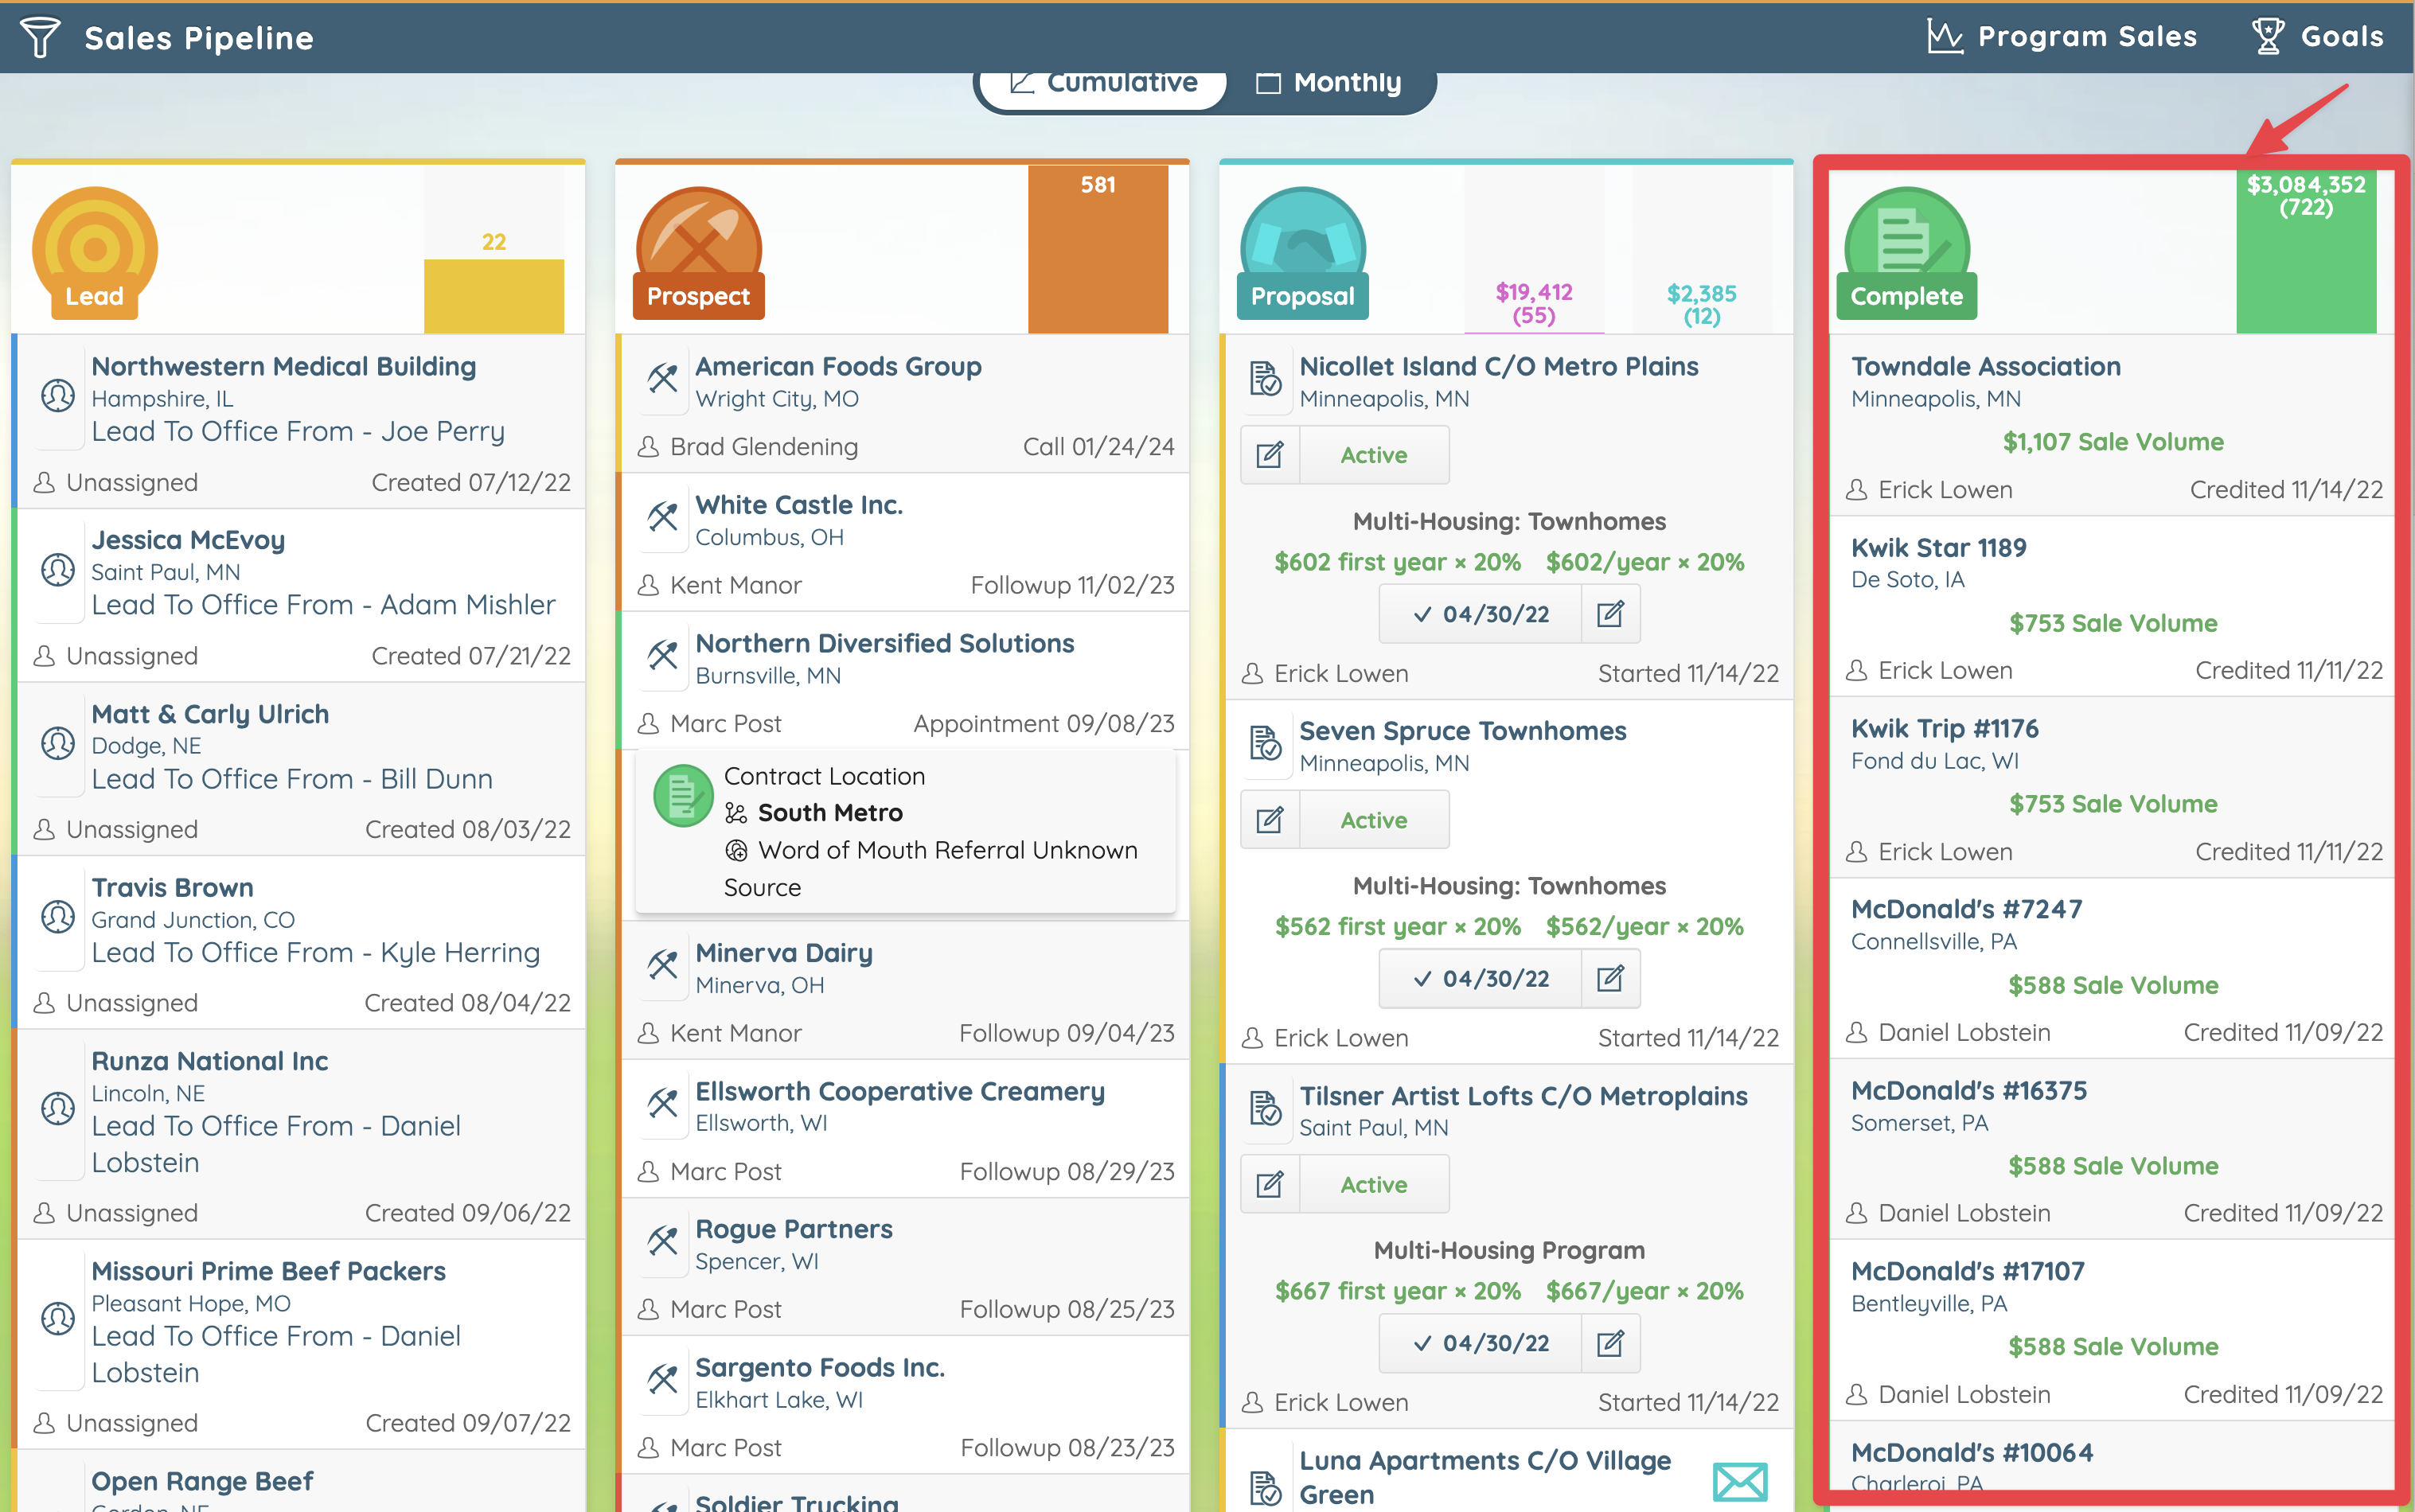2415x1512 pixels.
Task: Click the green Complete bar $3,084,352
Action: pos(2306,249)
